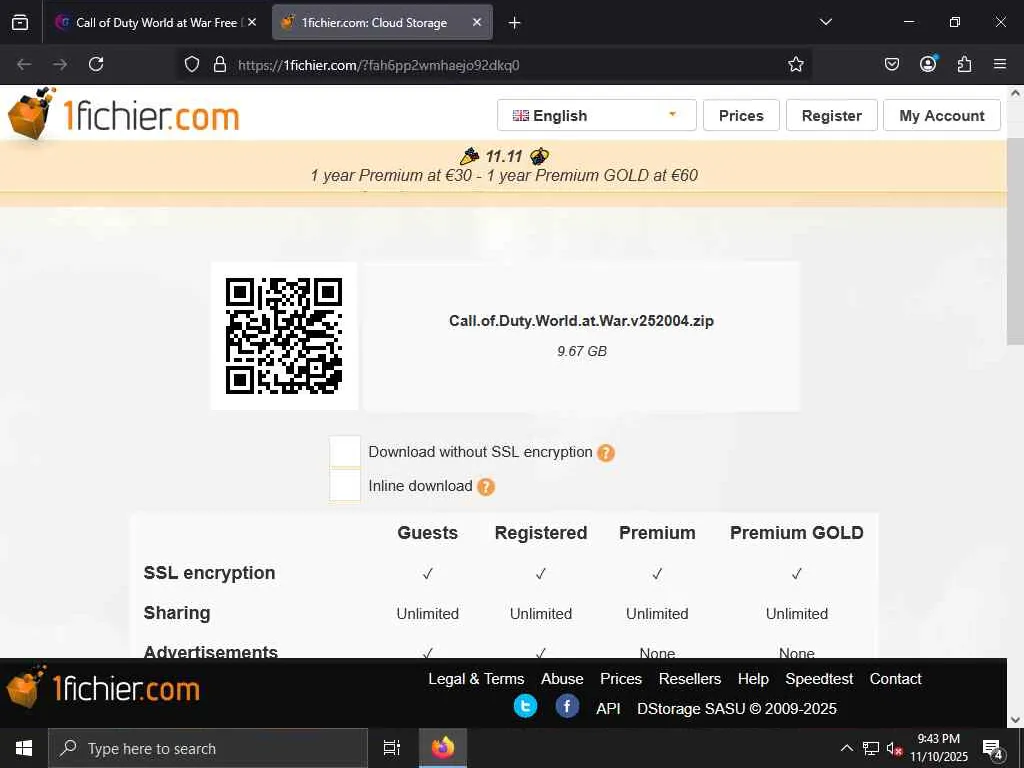Click the site security padlock icon
The image size is (1024, 768).
220,64
